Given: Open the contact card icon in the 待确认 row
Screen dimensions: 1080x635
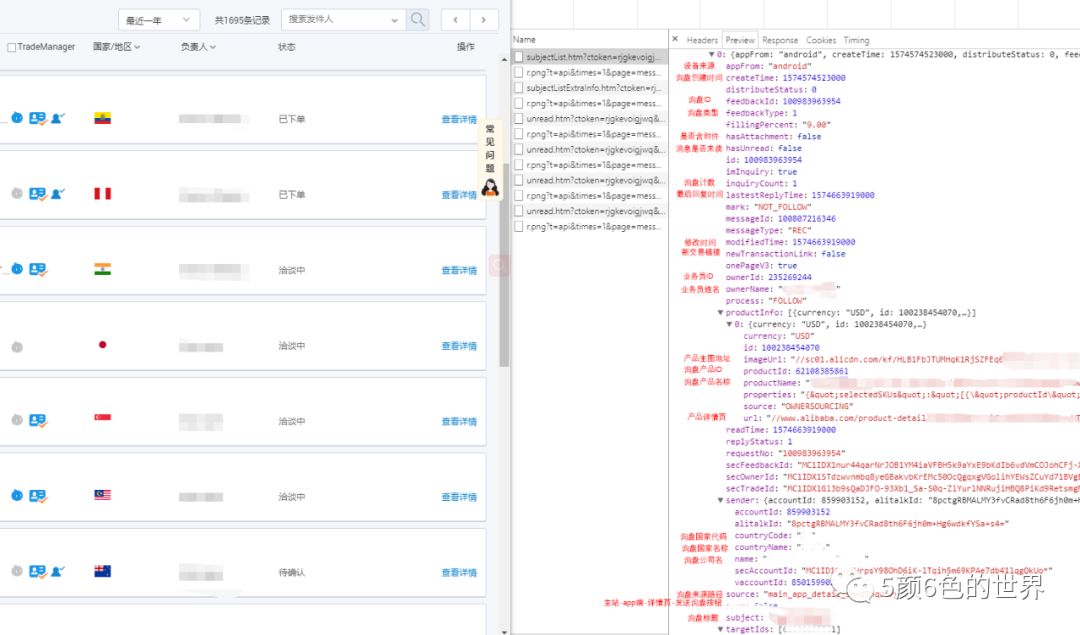Looking at the screenshot, I should point(38,572).
